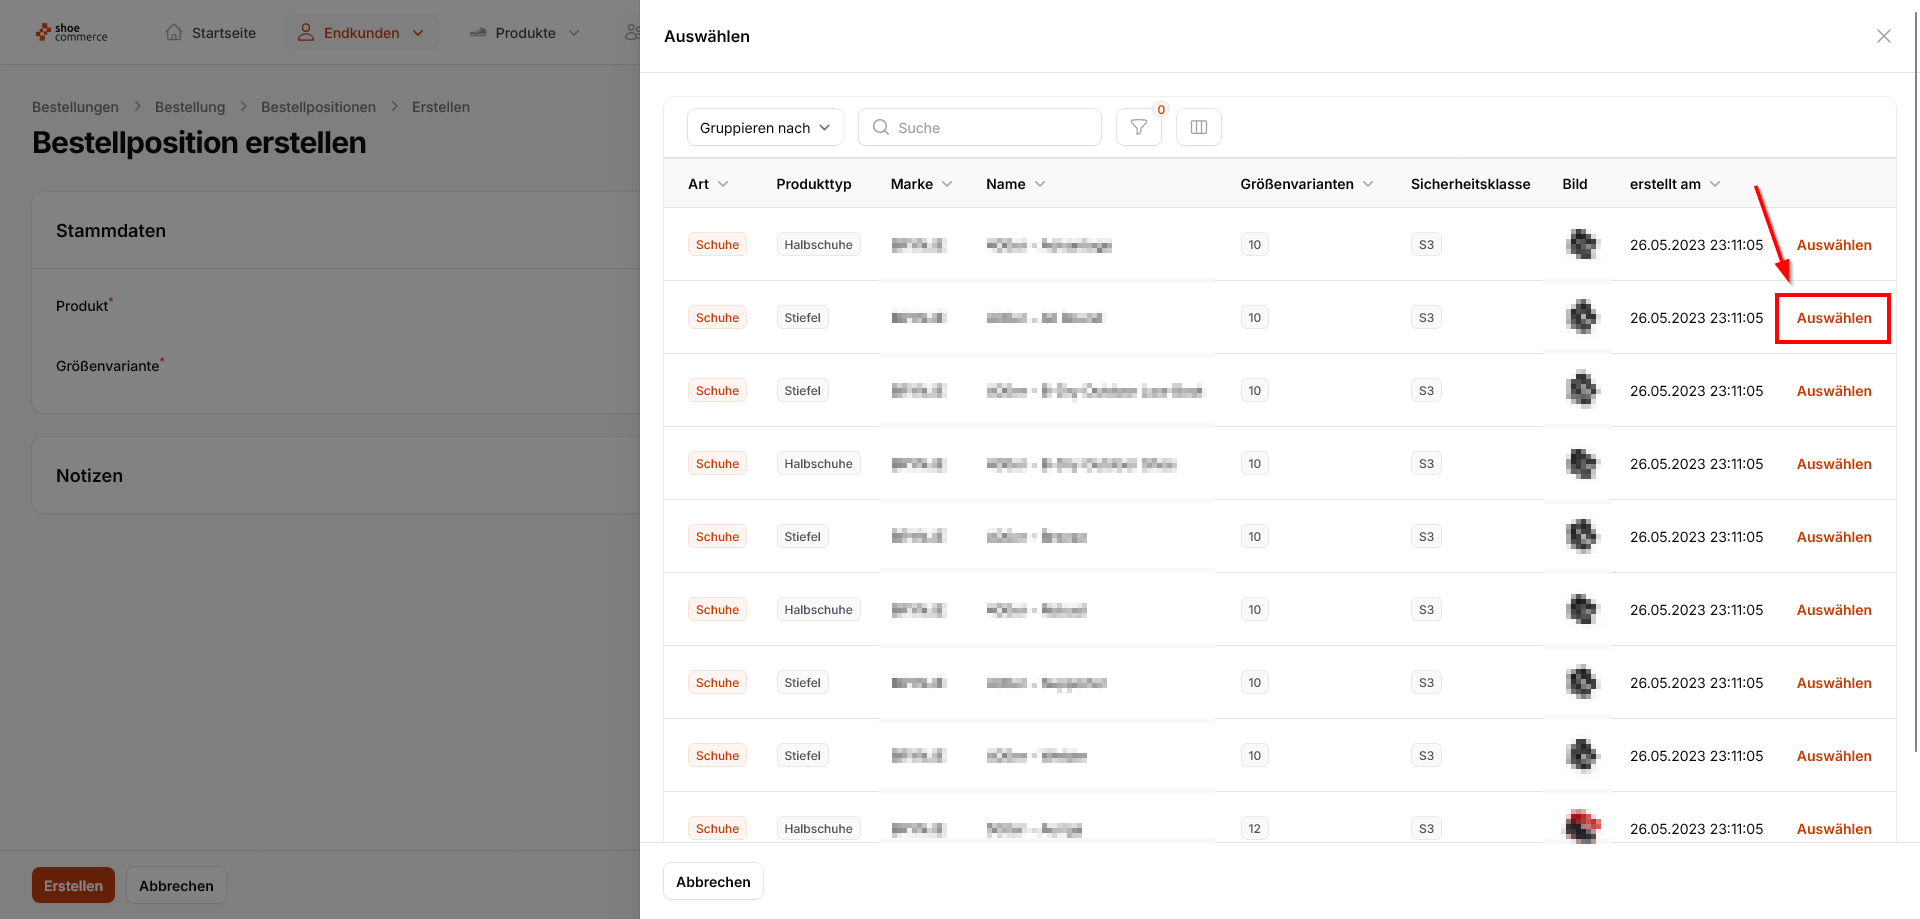
Task: Click Abbrechen at the panel bottom
Action: click(713, 882)
